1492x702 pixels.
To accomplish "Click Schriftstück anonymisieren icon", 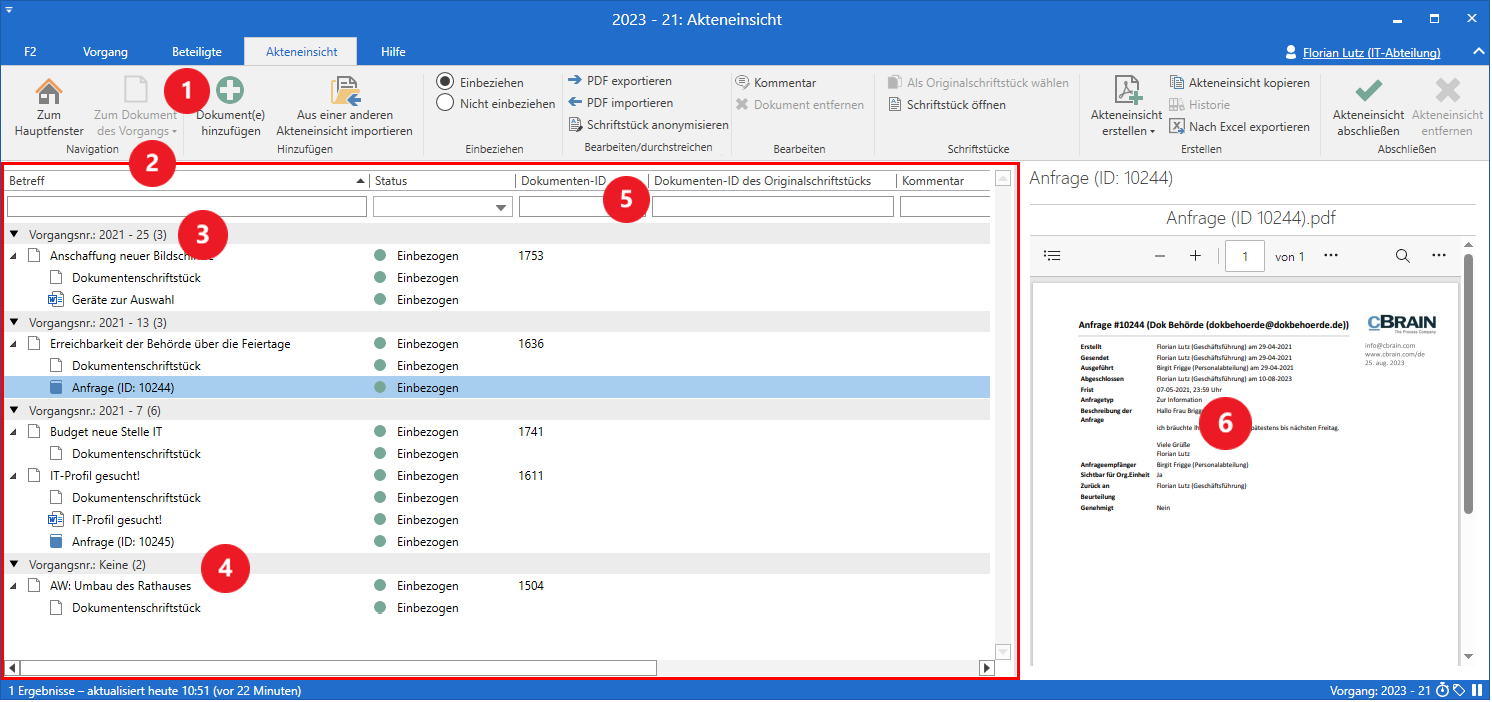I will tap(575, 125).
